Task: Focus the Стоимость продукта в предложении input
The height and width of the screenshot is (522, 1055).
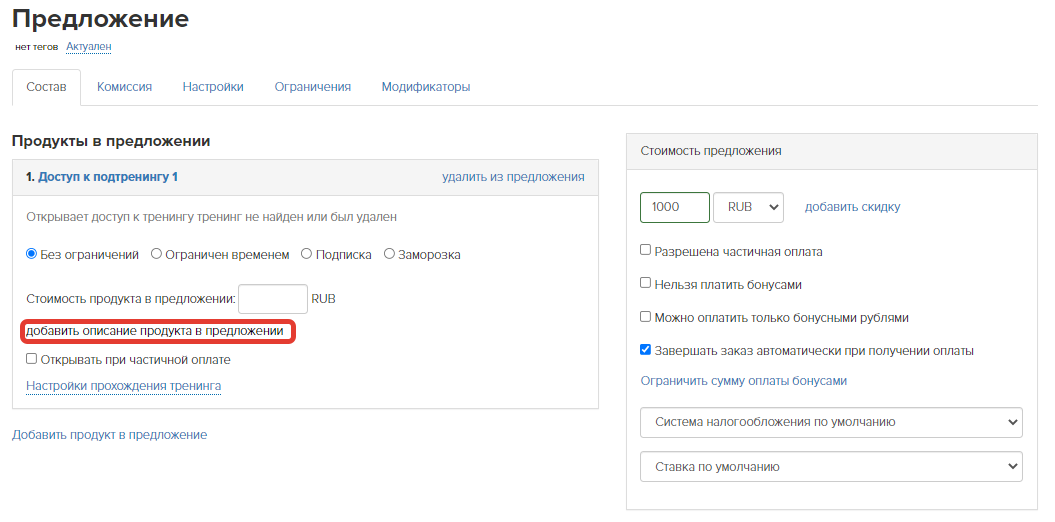Action: click(x=273, y=299)
